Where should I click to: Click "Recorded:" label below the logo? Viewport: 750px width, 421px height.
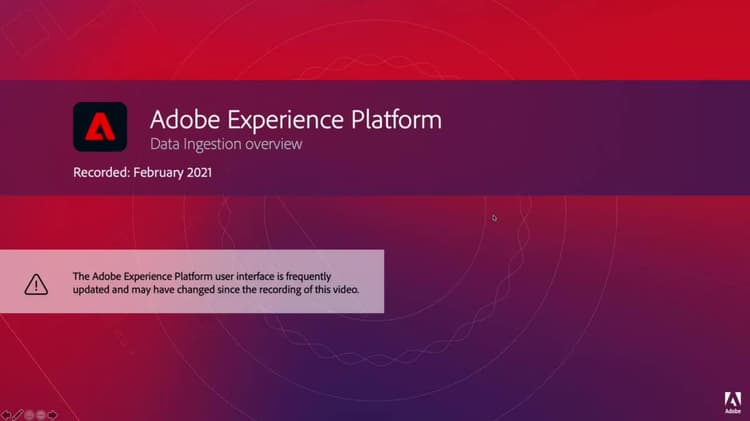tap(102, 172)
